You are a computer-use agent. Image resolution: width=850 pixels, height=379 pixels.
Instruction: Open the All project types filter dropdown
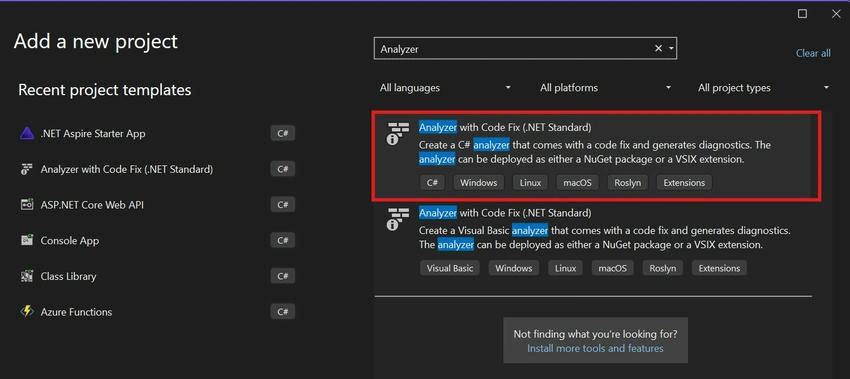pyautogui.click(x=763, y=88)
